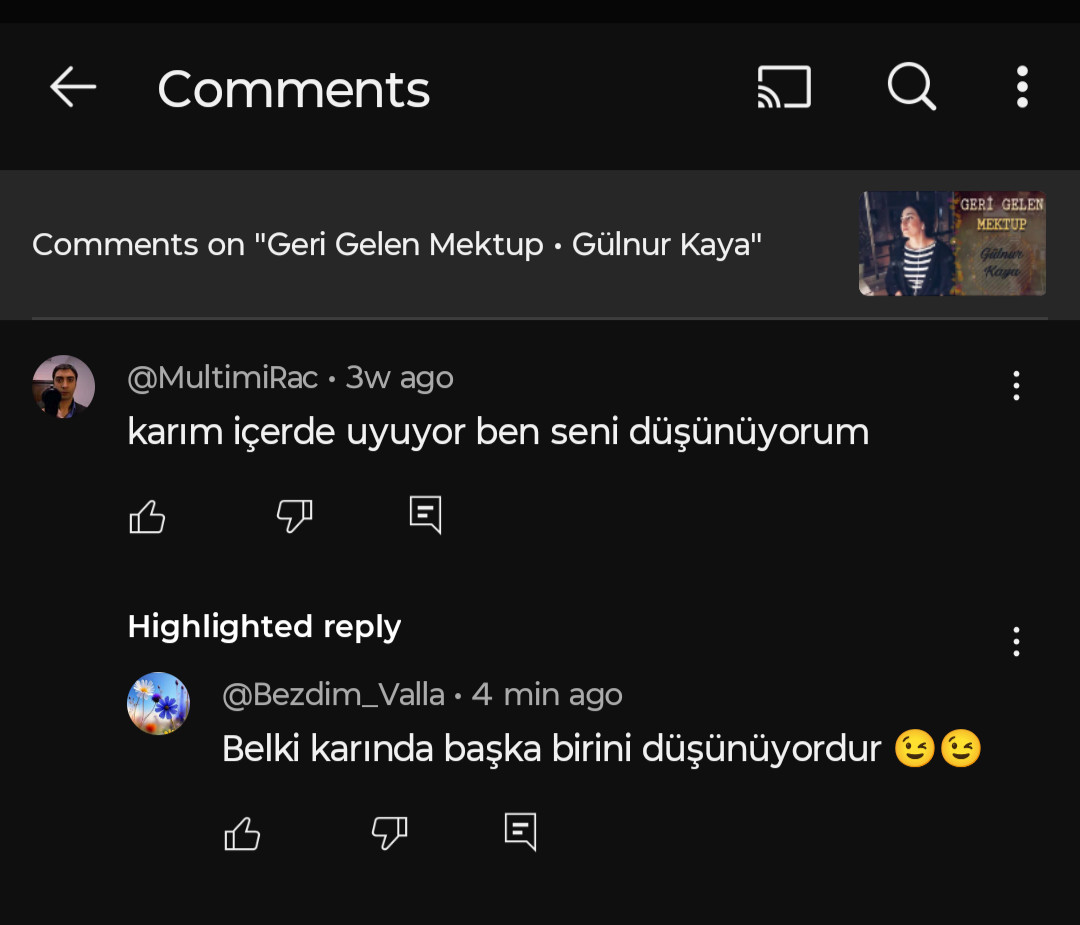Viewport: 1080px width, 925px height.
Task: Tap the "Comments on Geri Gelen Mektup" header
Action: (397, 244)
